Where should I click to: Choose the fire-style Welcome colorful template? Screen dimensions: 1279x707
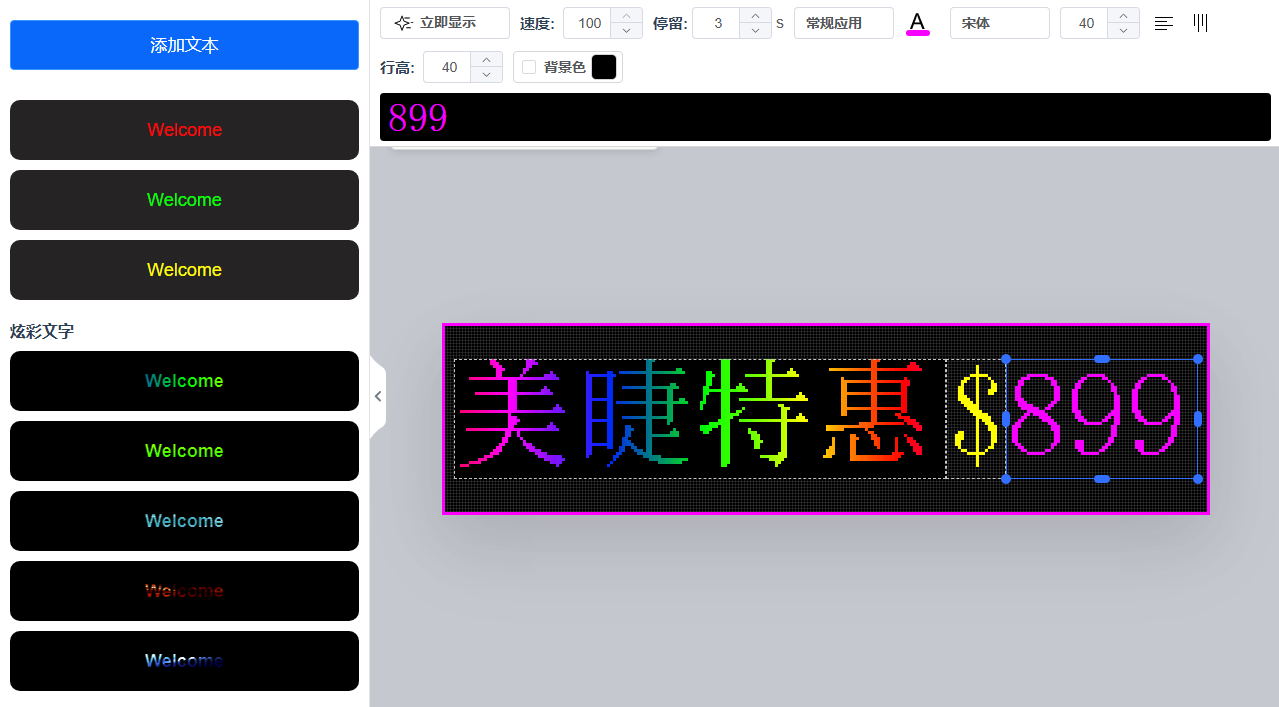coord(184,591)
